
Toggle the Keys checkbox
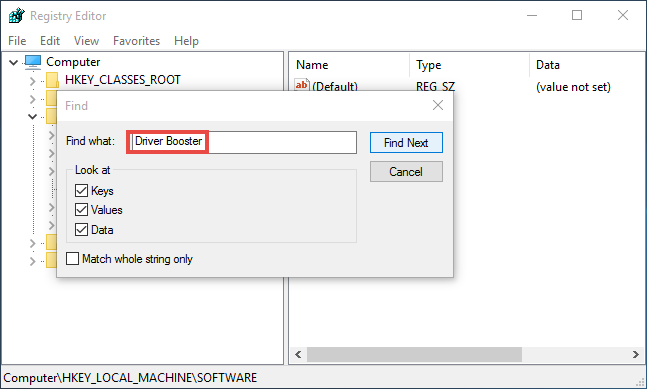pos(81,191)
